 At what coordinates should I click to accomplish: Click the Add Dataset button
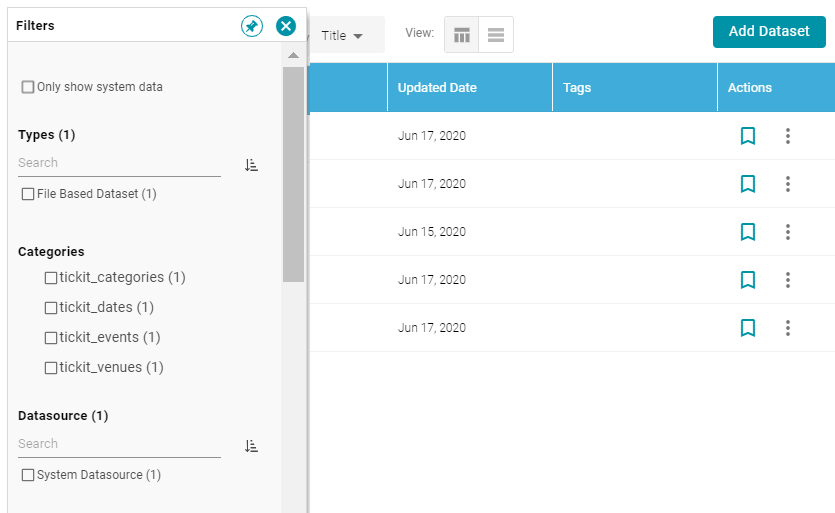[769, 31]
